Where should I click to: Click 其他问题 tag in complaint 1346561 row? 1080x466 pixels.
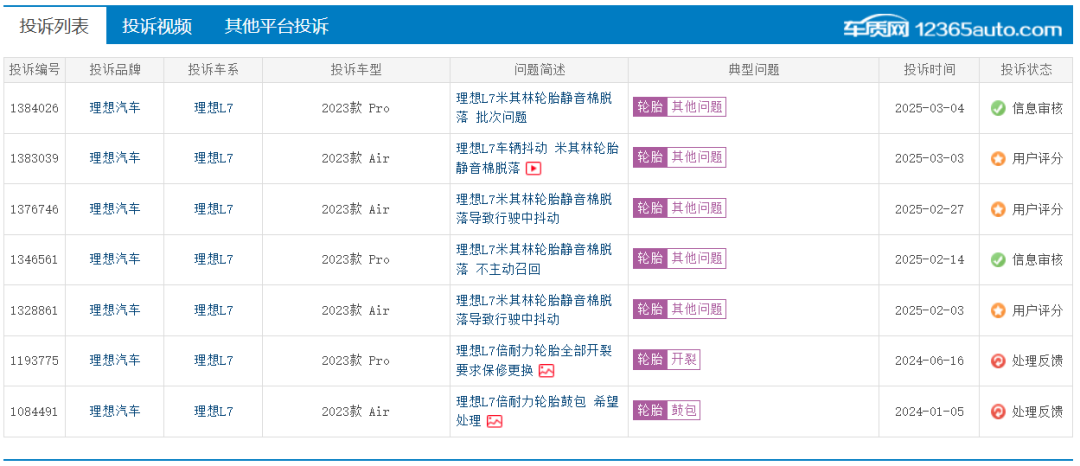[696, 258]
